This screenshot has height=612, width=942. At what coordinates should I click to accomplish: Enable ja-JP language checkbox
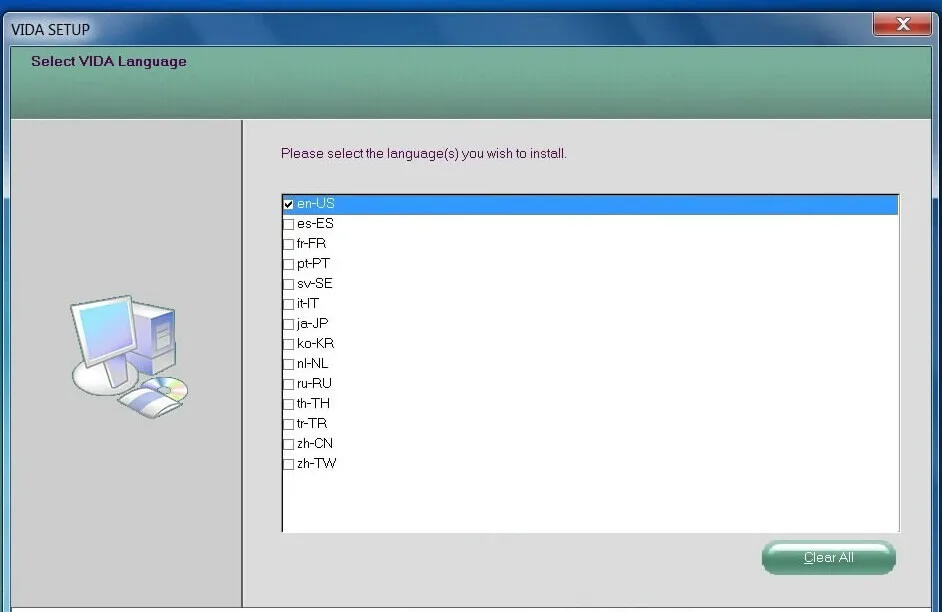coord(288,324)
